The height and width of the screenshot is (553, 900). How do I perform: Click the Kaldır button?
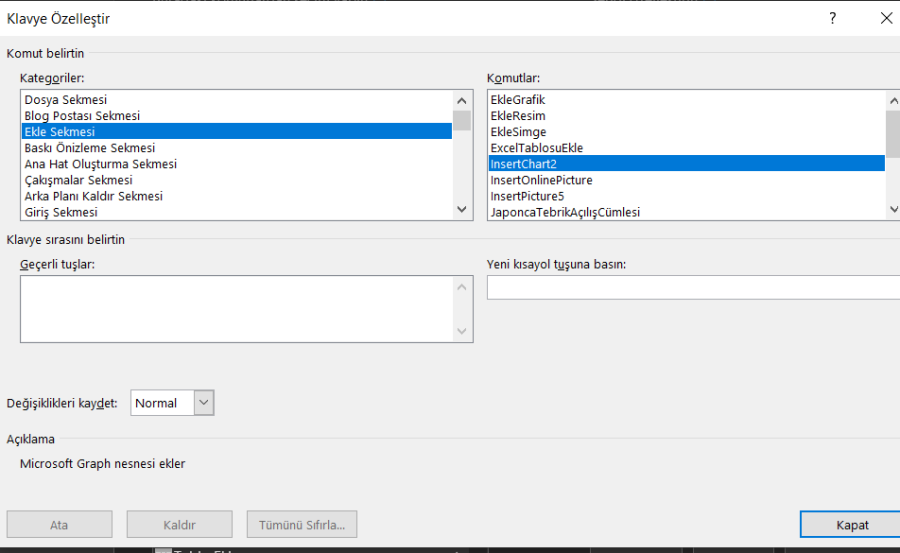point(179,525)
